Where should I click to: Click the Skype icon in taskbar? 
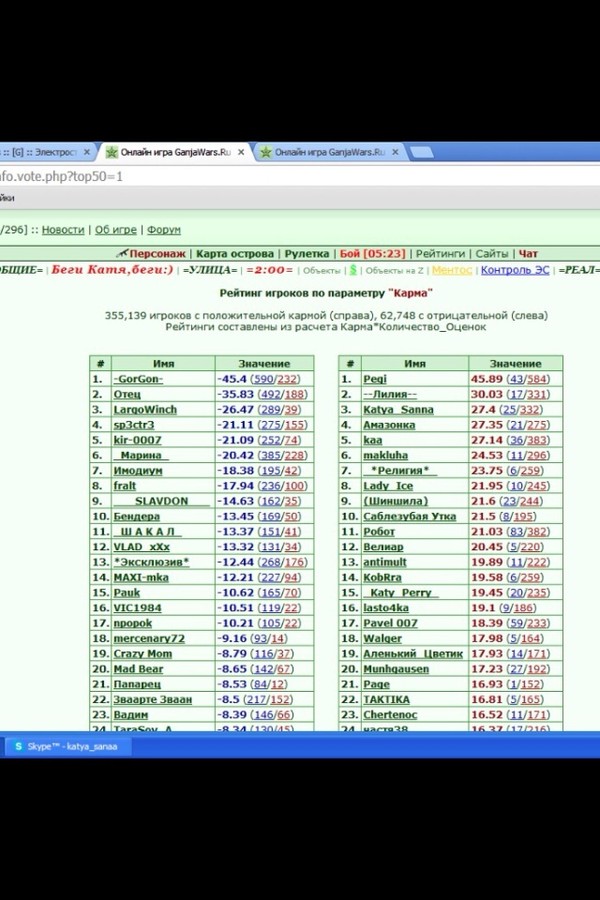point(19,746)
